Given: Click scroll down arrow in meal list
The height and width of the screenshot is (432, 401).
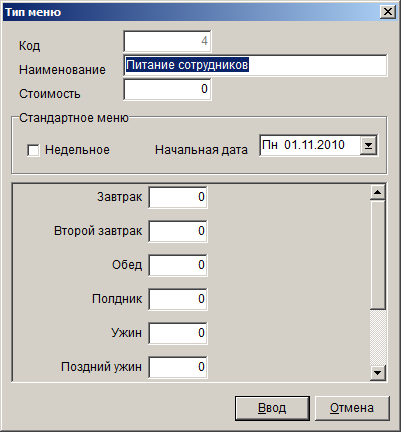Looking at the screenshot, I should tap(378, 373).
